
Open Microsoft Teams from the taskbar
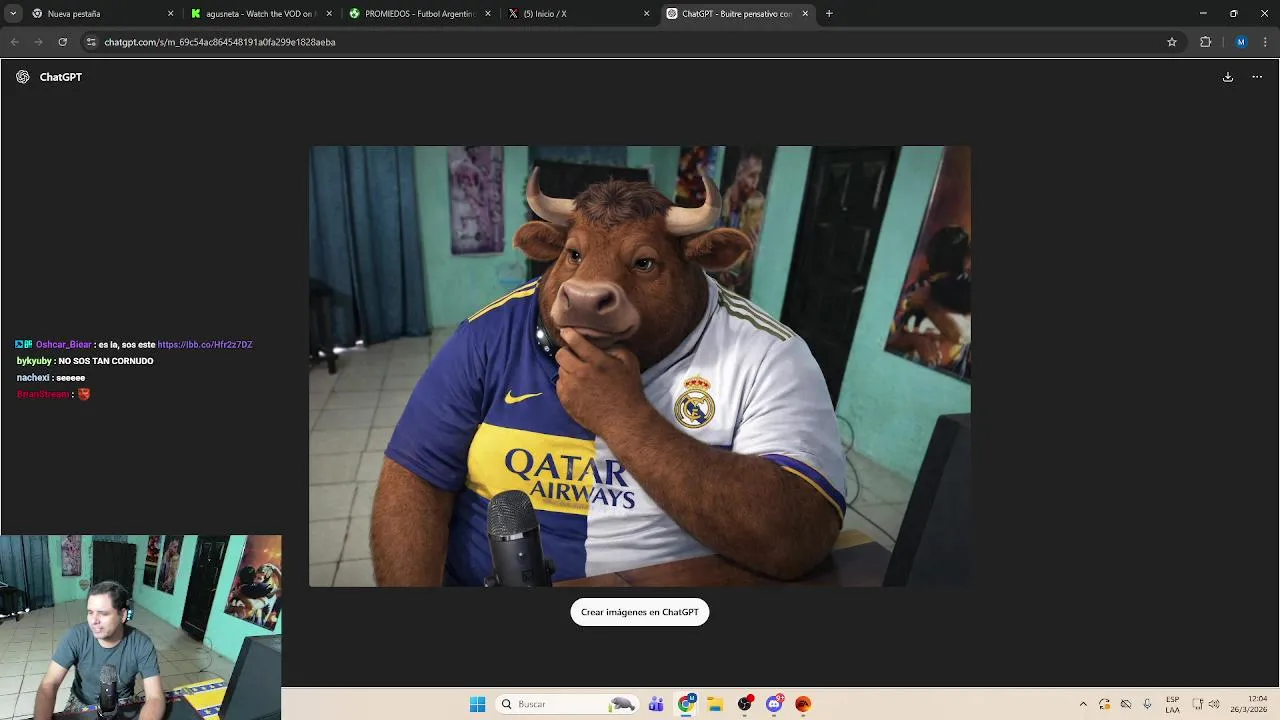pos(656,704)
